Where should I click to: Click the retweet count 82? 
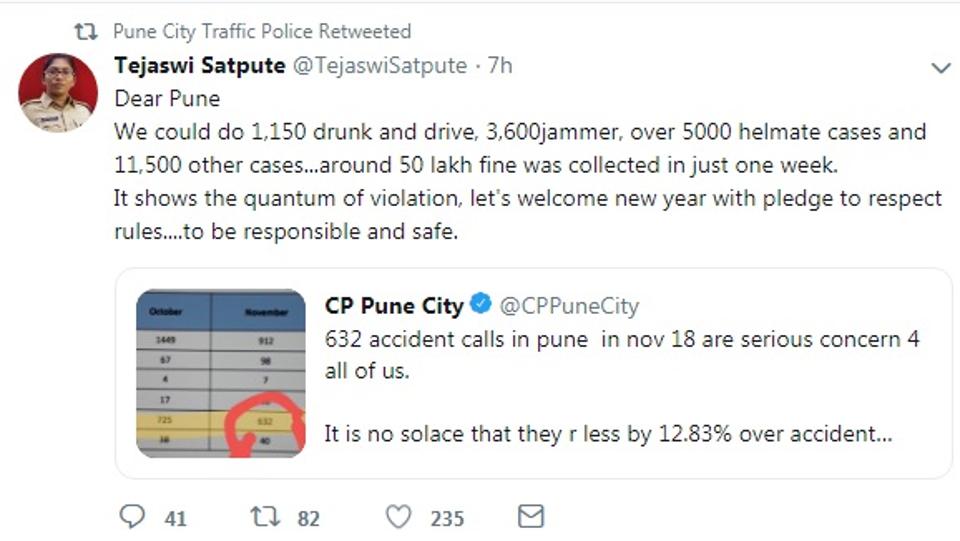pos(308,517)
